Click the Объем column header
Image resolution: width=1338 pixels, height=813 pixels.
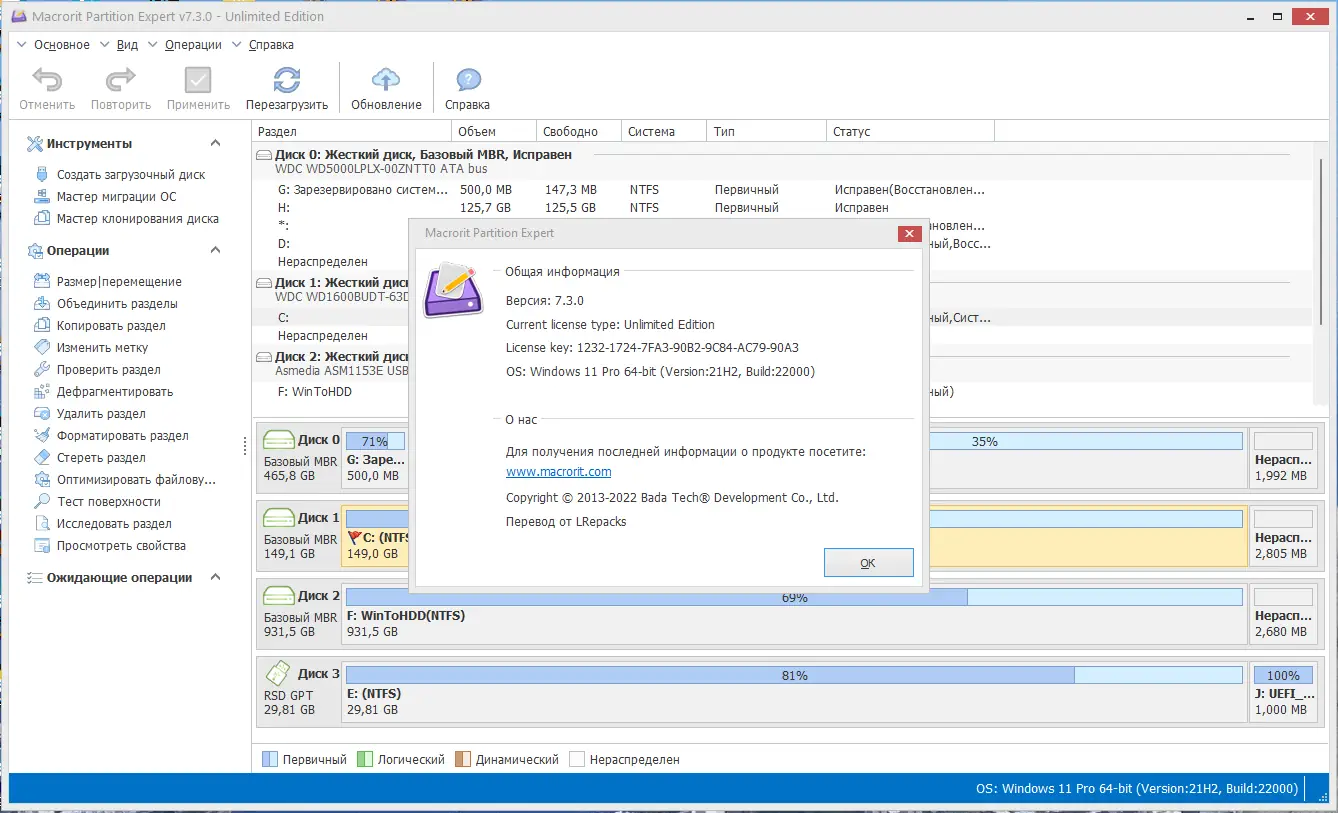pyautogui.click(x=495, y=132)
